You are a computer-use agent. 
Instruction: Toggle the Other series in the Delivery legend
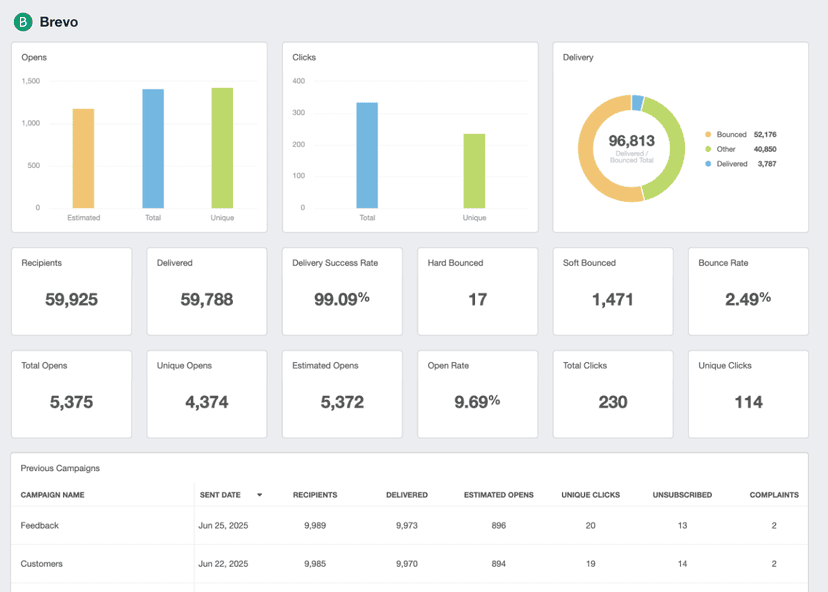(x=726, y=148)
